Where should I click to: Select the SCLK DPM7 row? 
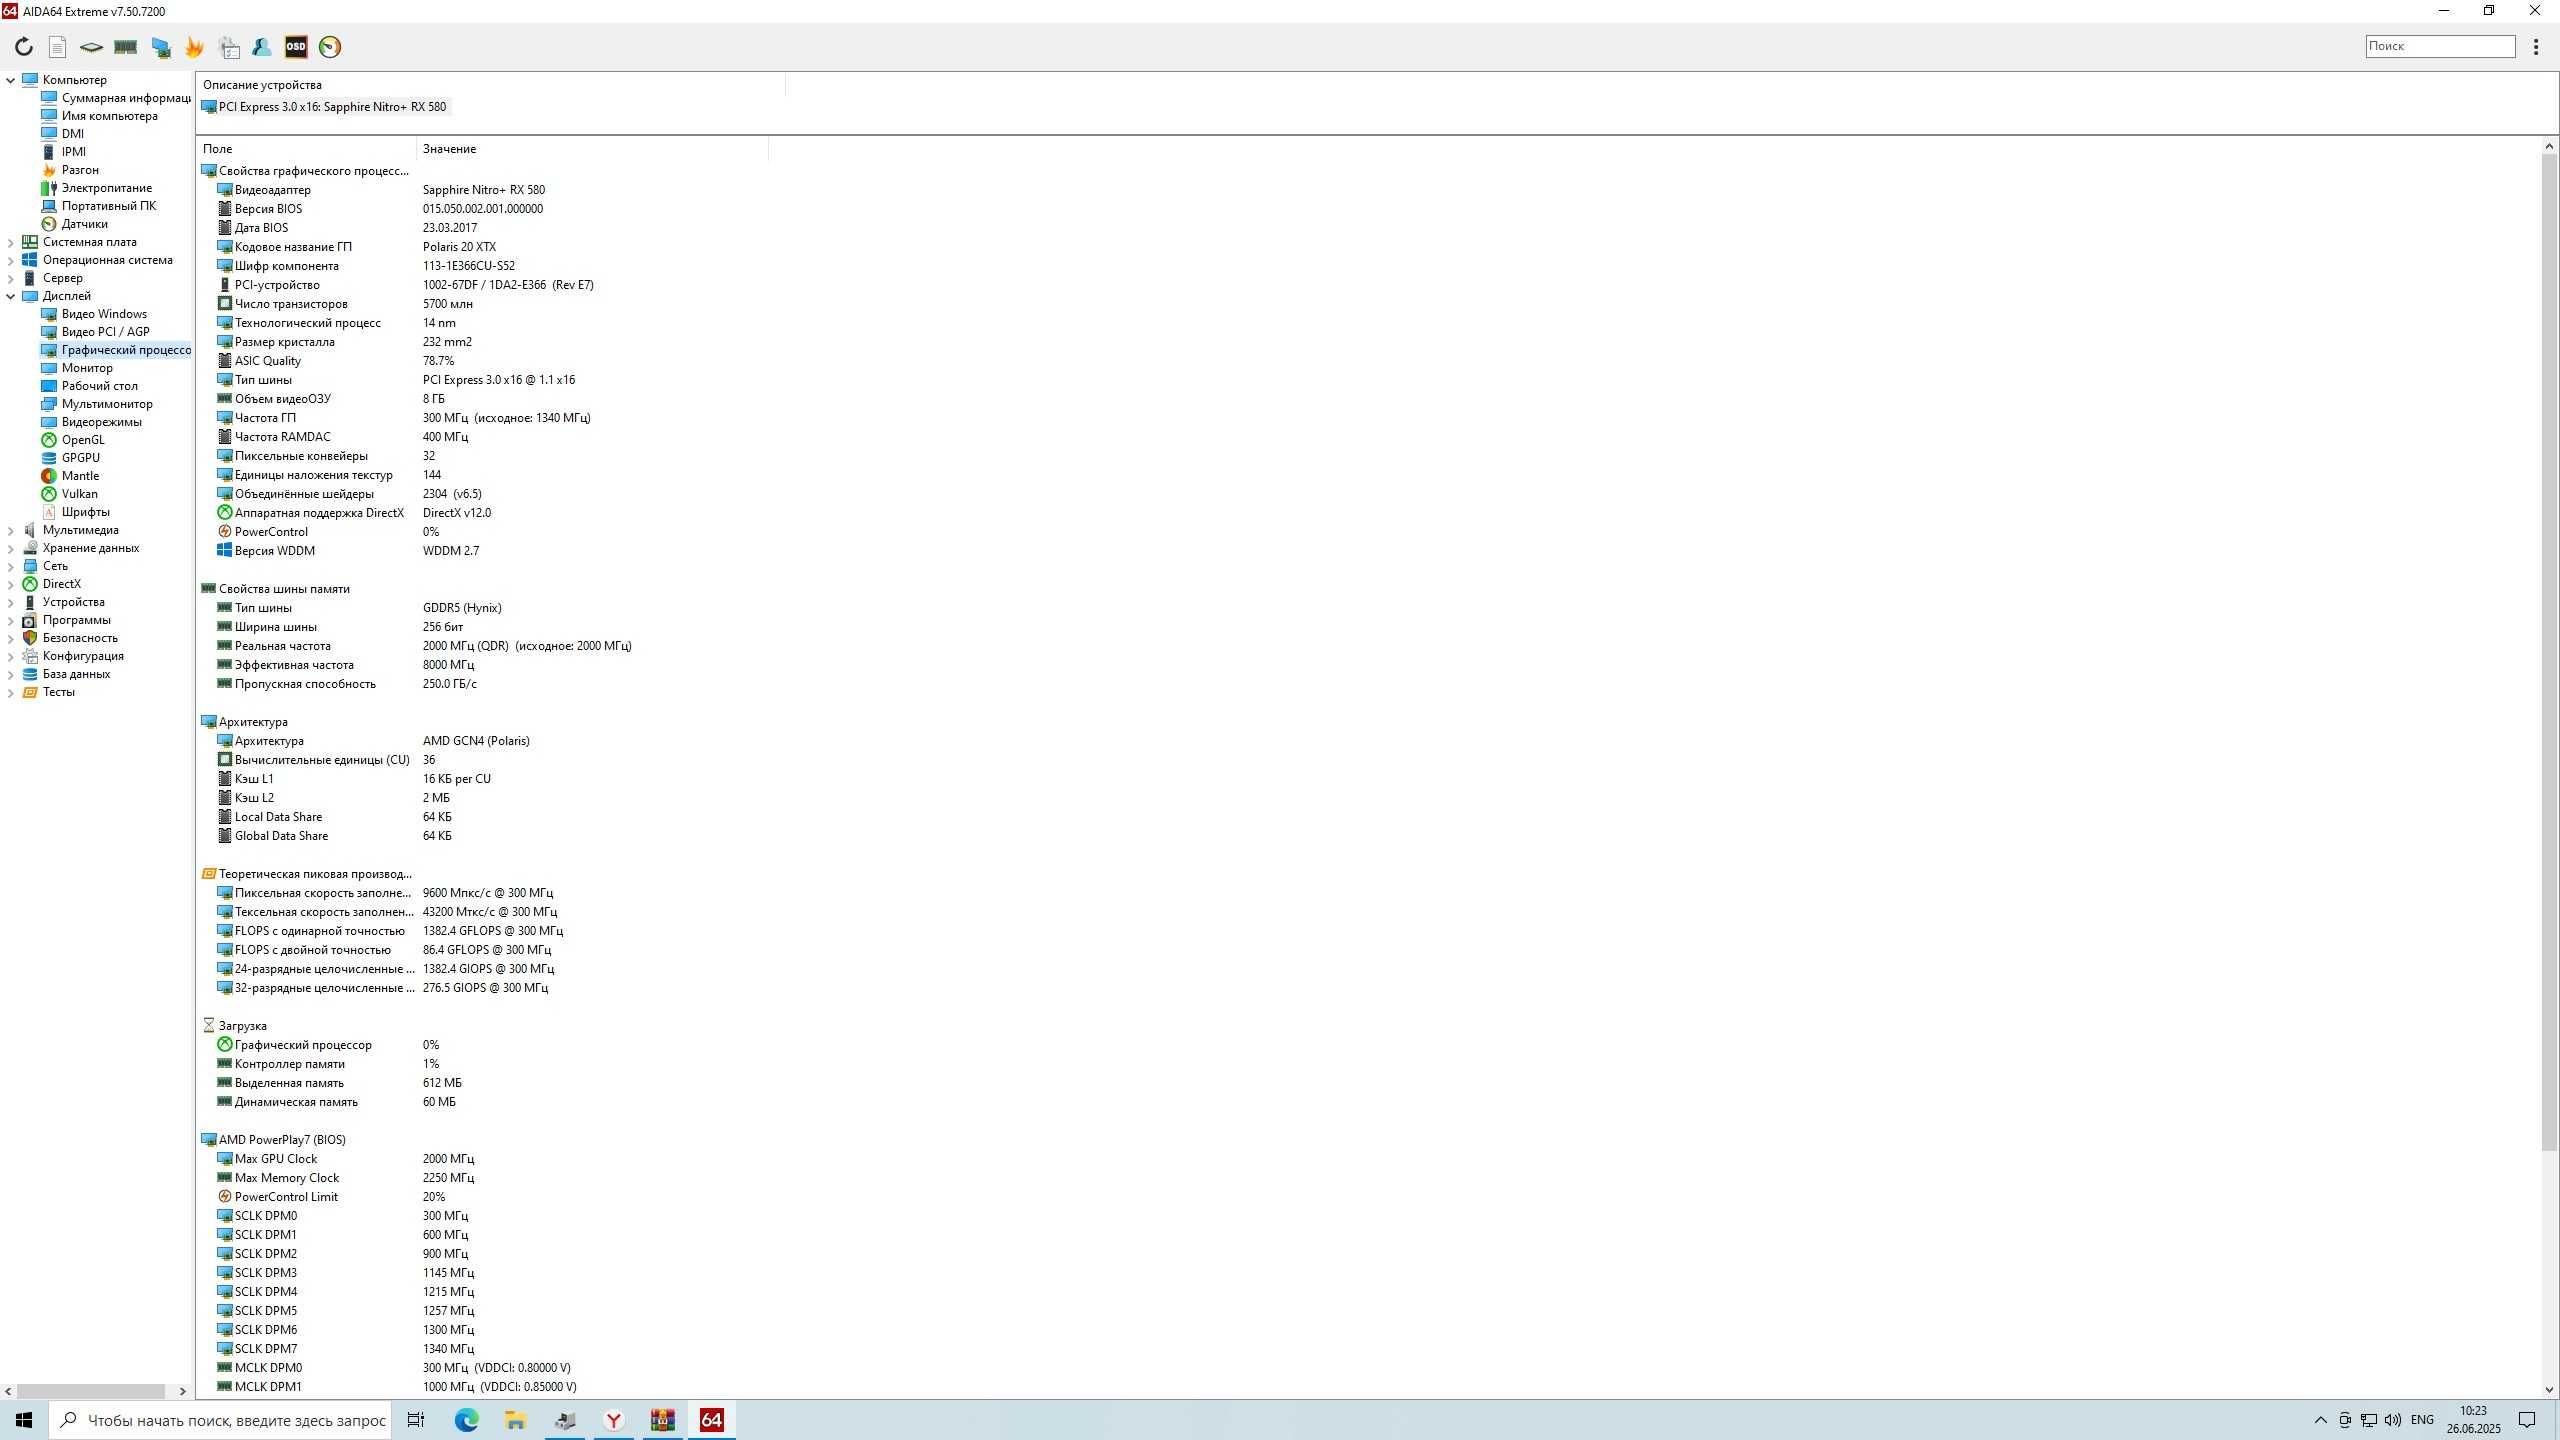346,1349
